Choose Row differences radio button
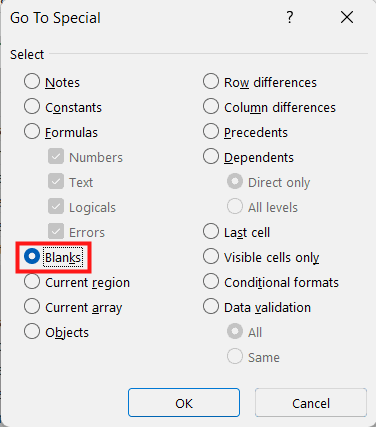The image size is (376, 427). (211, 81)
